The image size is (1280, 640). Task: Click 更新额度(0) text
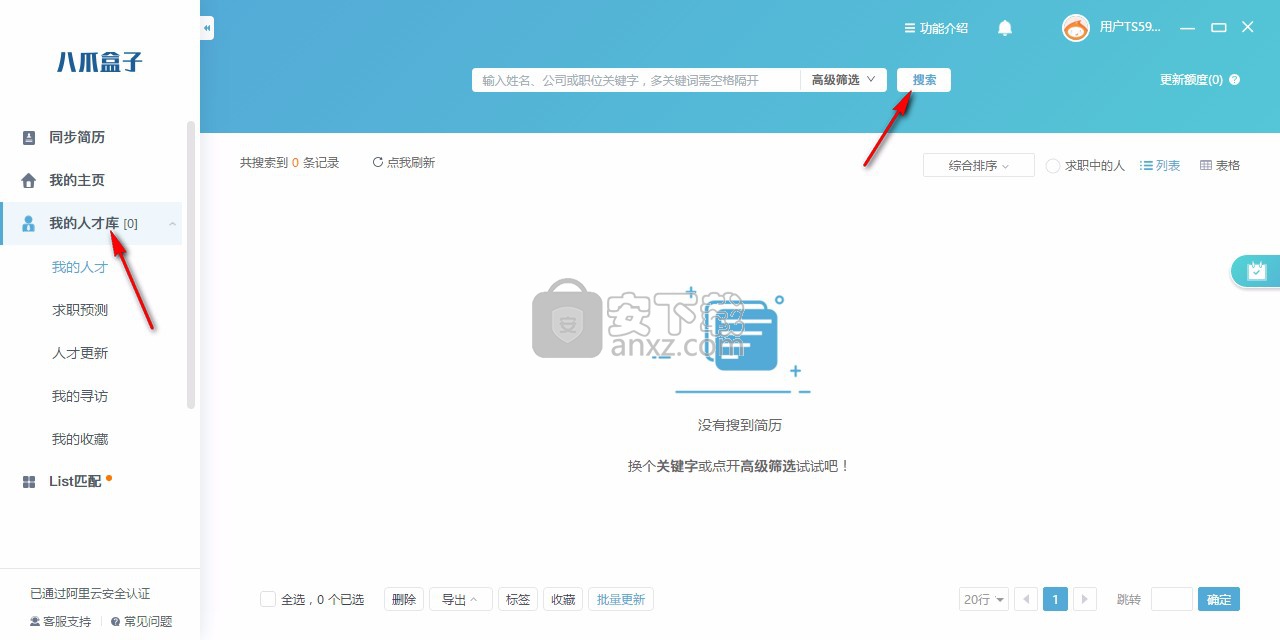(x=1191, y=80)
